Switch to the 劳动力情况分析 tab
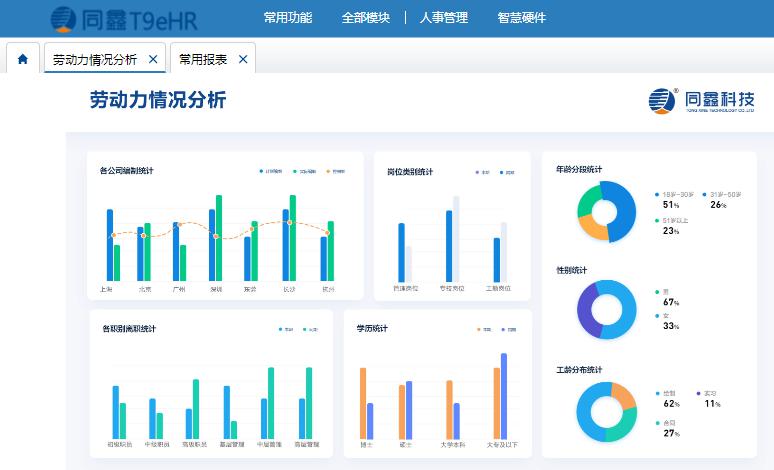The height and width of the screenshot is (470, 774). pos(94,59)
